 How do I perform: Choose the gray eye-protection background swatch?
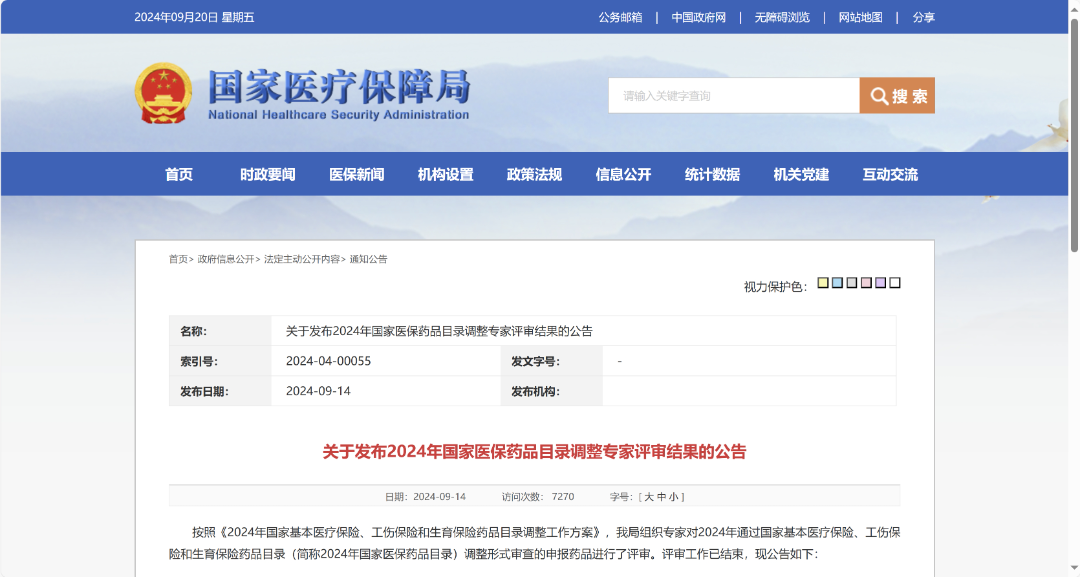[852, 283]
